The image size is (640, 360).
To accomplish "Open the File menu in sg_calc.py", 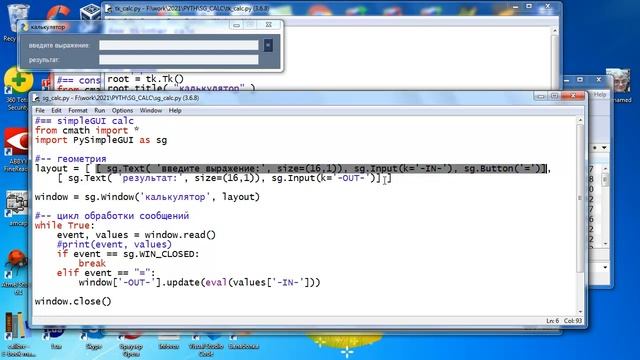I will pos(40,111).
